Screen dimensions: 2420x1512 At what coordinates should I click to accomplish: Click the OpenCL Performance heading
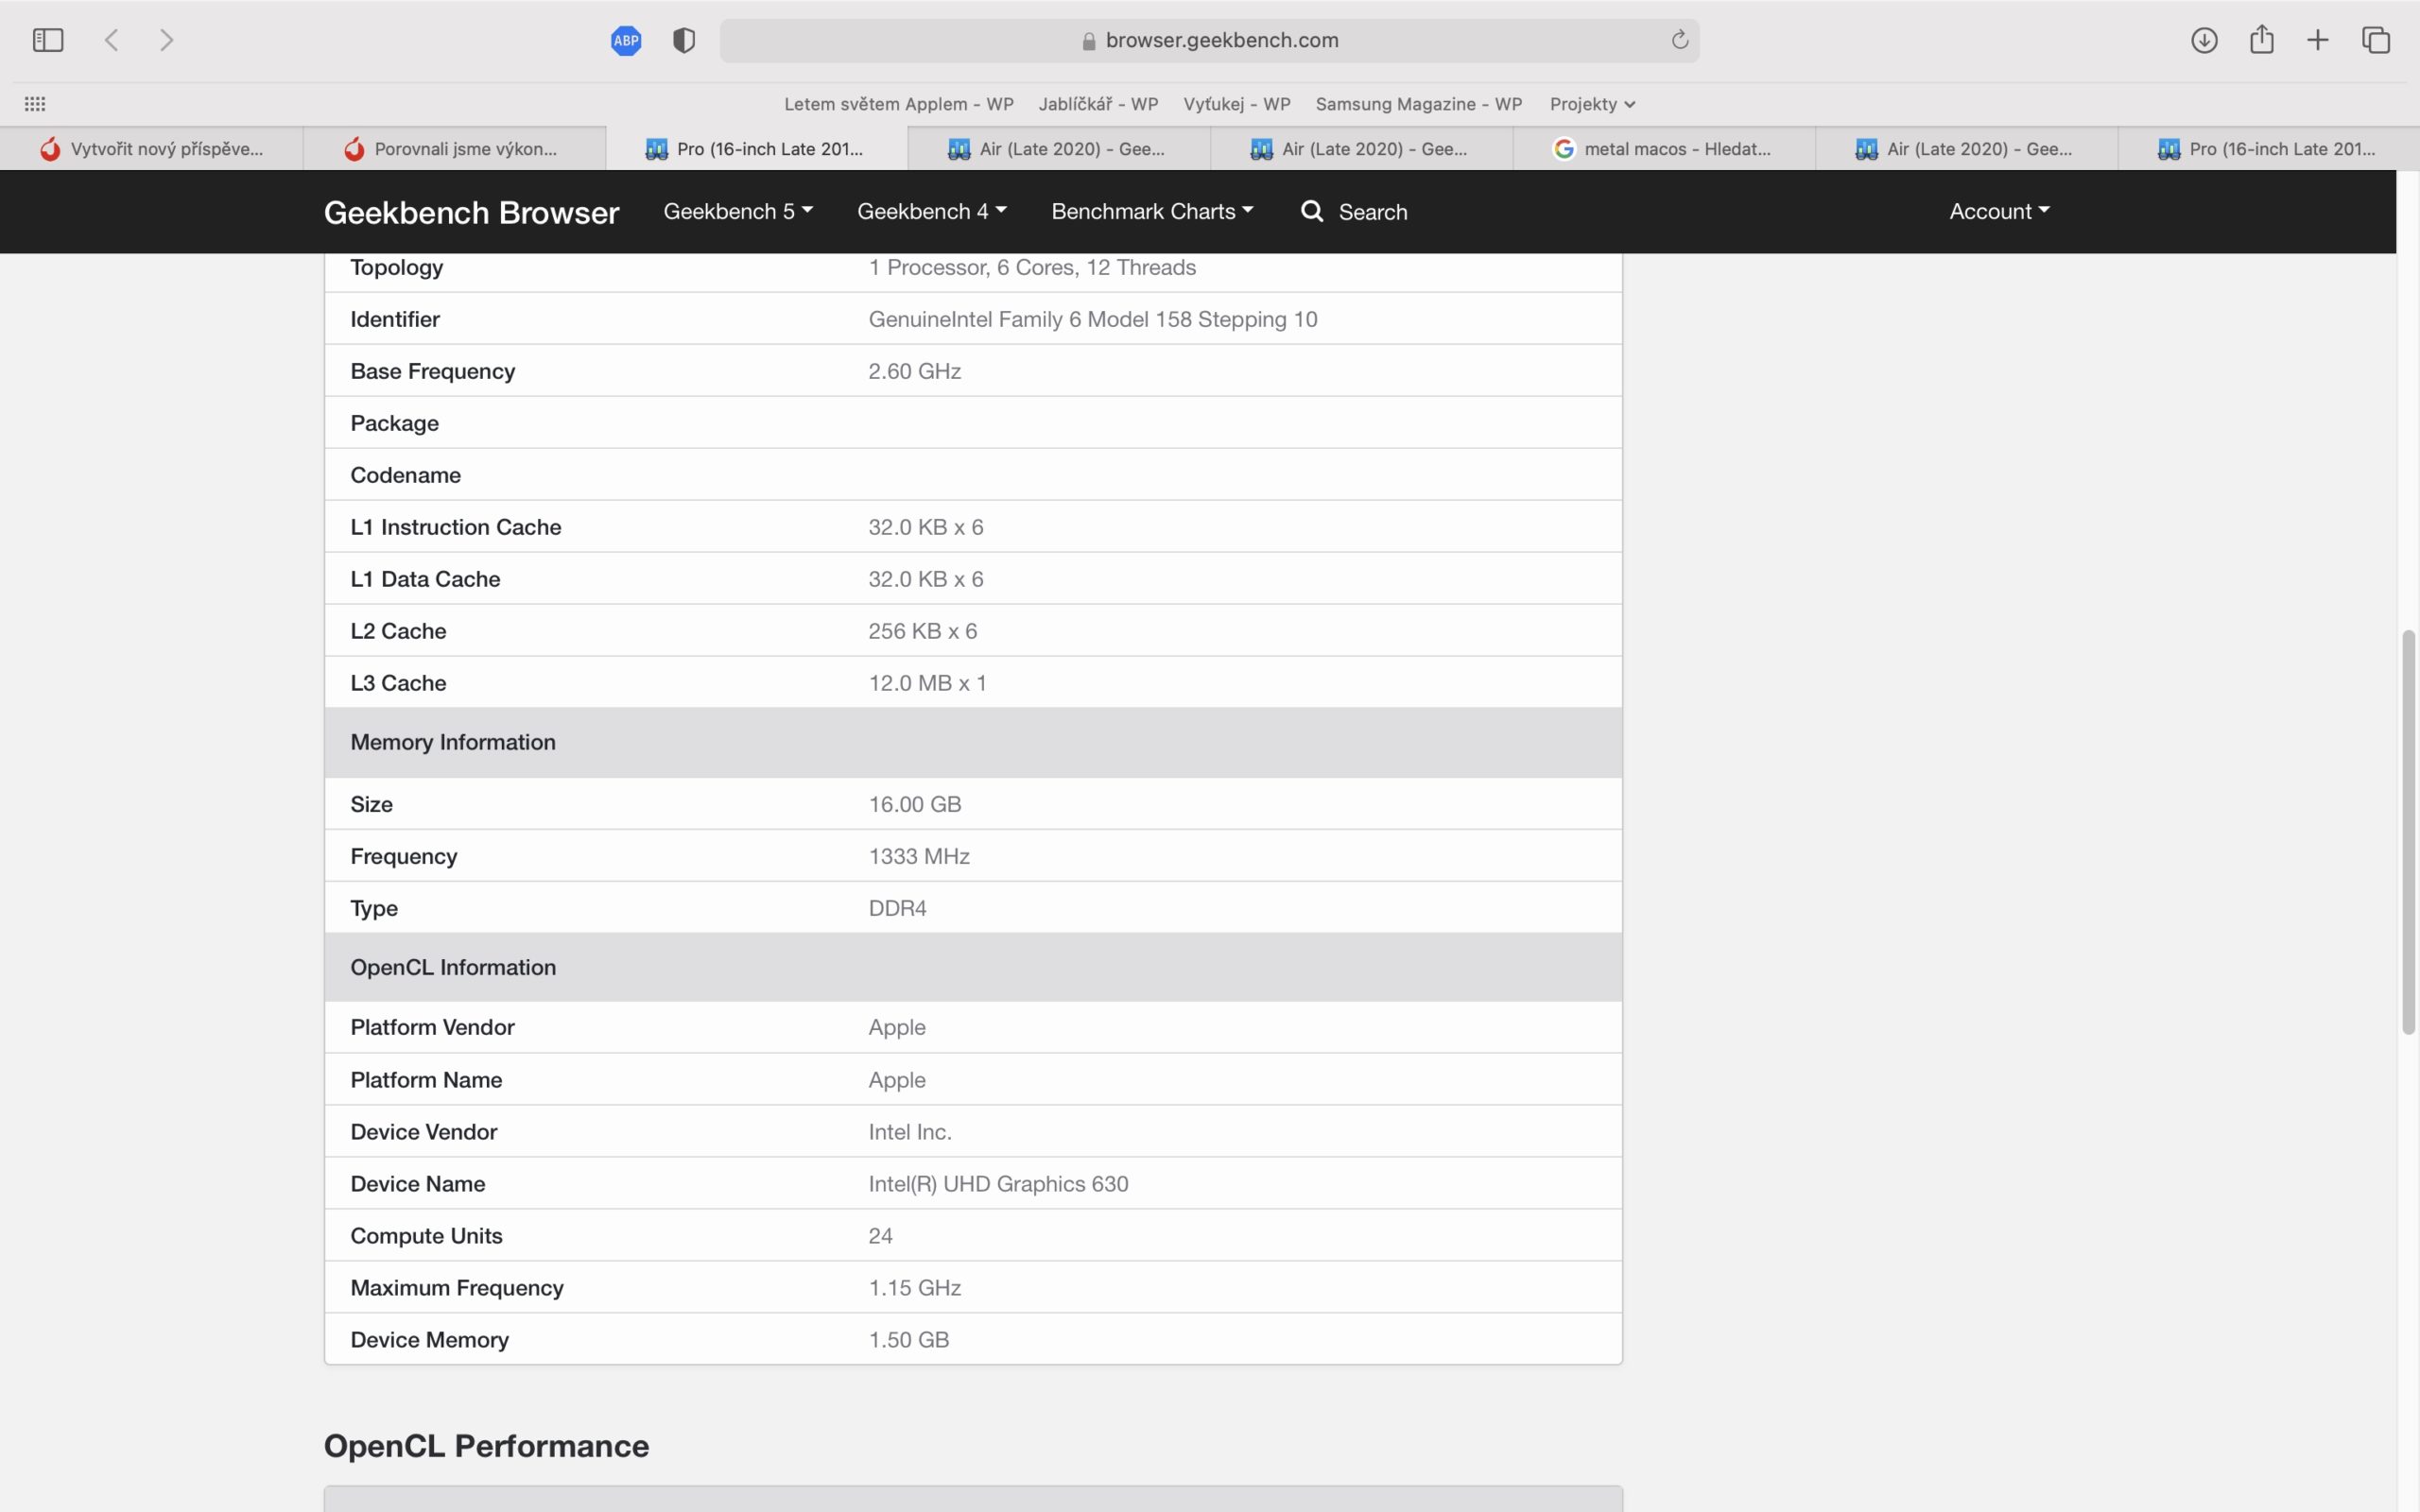(486, 1446)
